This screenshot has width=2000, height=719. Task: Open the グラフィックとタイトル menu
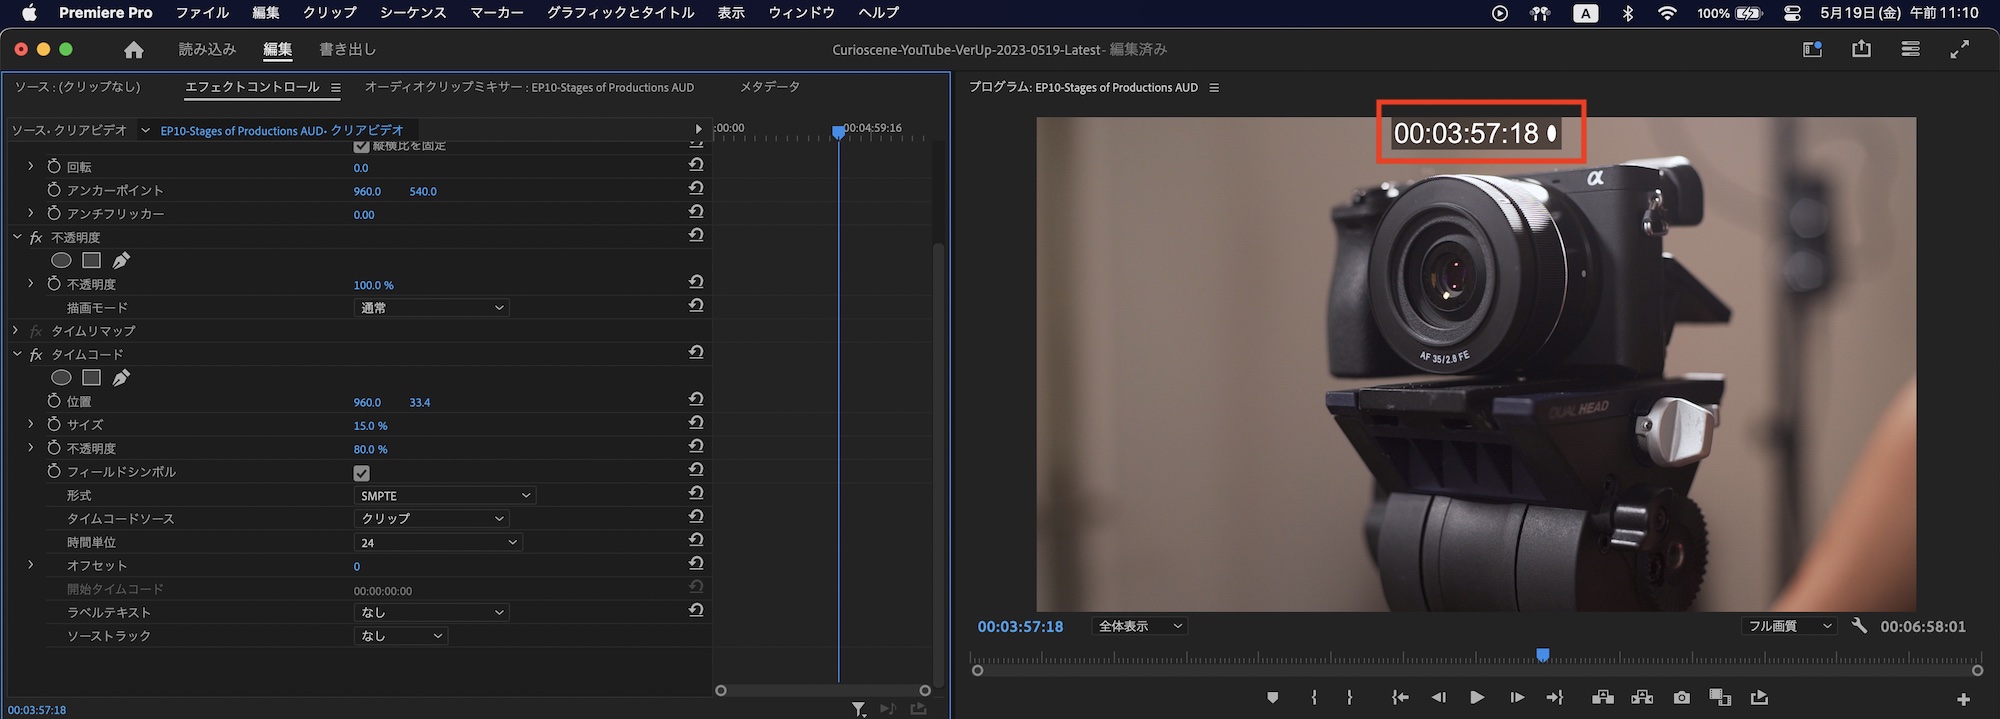click(620, 13)
